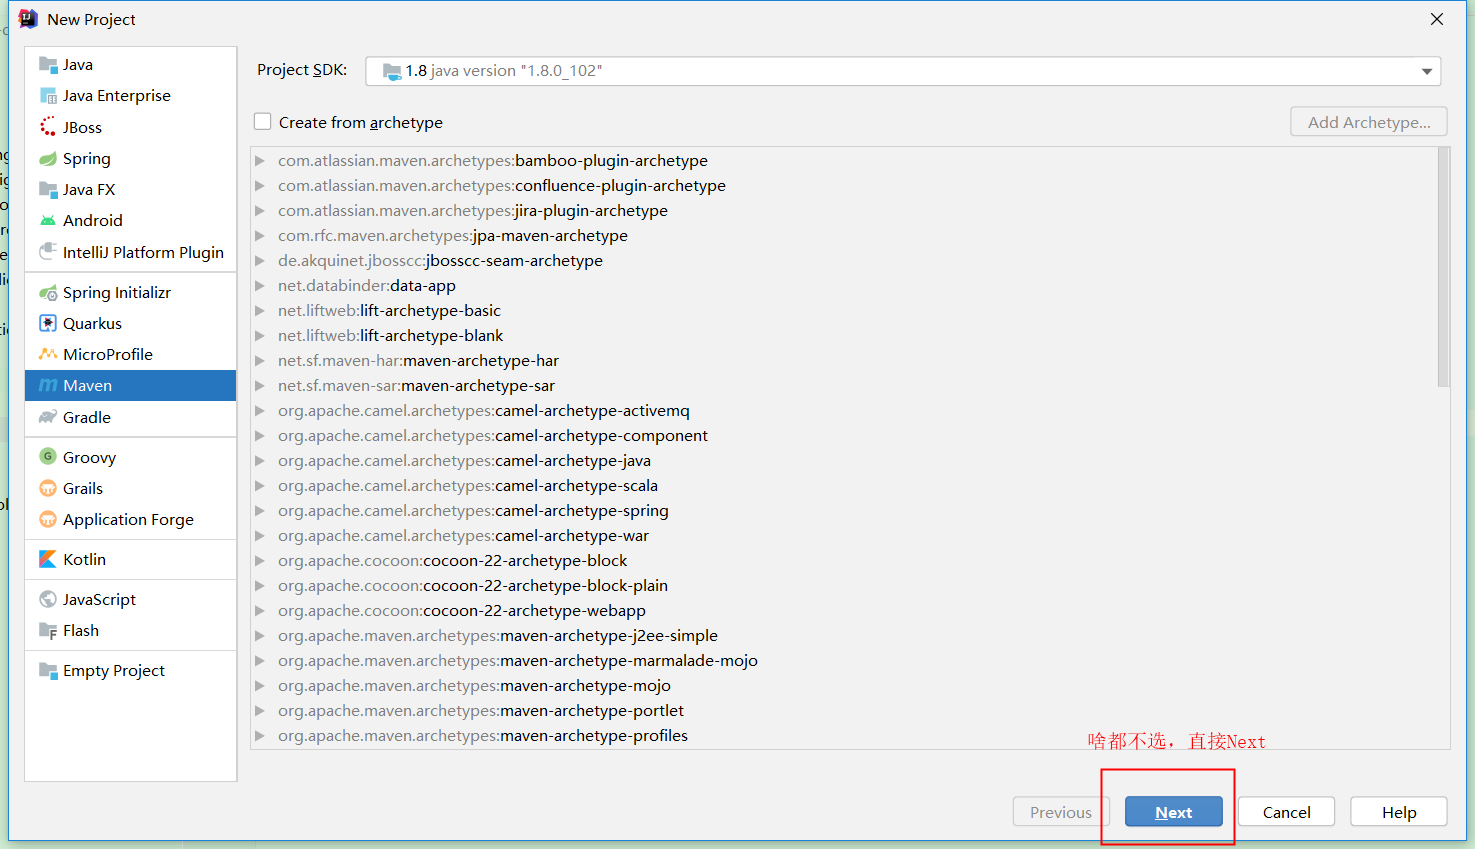Click the Application Forge icon
This screenshot has width=1475, height=849.
[x=48, y=519]
